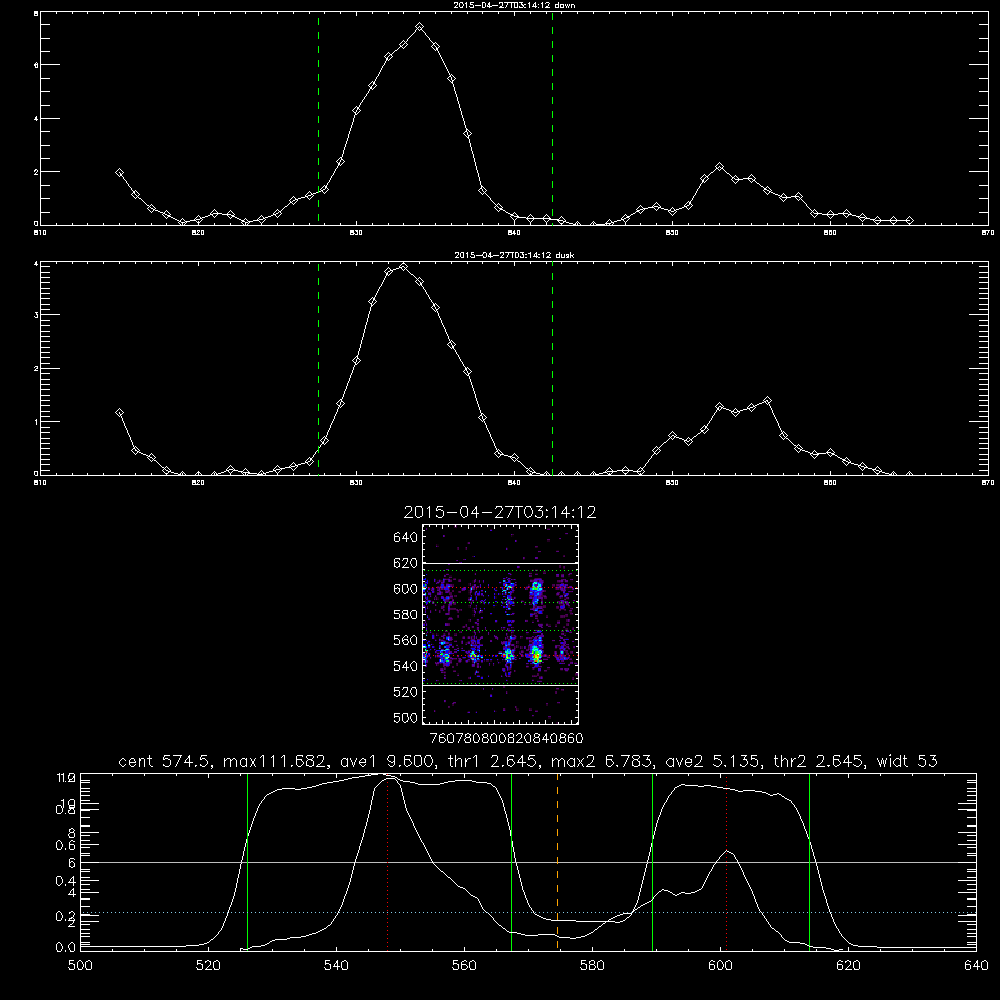Select the highest data point of the dawn curve
Viewport: 1000px width, 1000px height.
[419, 27]
